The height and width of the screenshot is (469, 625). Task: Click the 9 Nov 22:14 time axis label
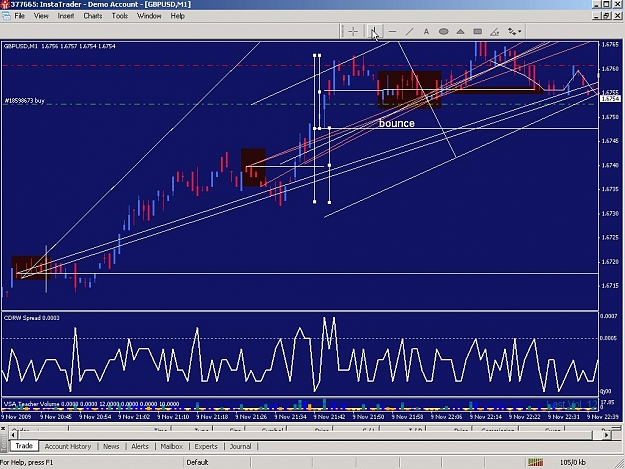click(485, 417)
